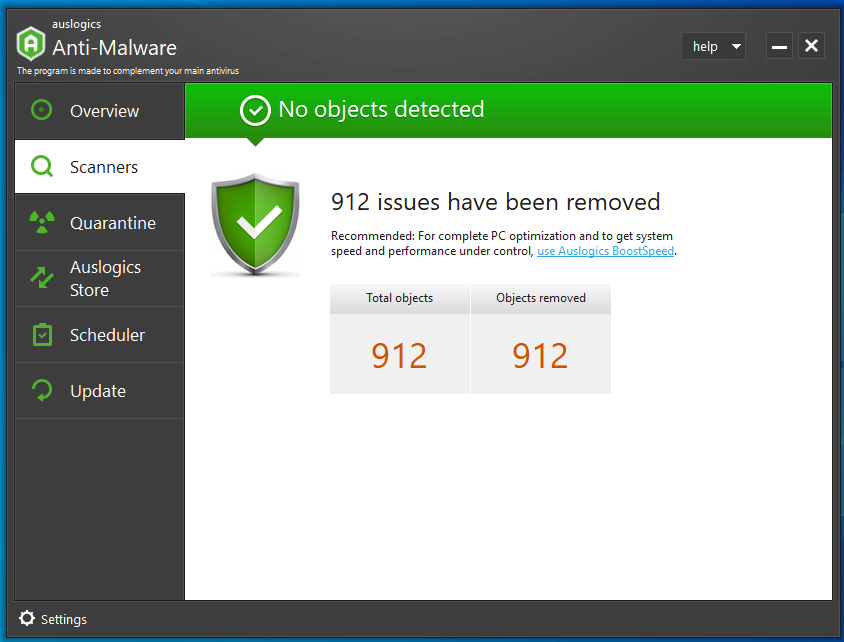Click the circled checkmark in the banner
Viewport: 844px width, 642px height.
pyautogui.click(x=255, y=110)
